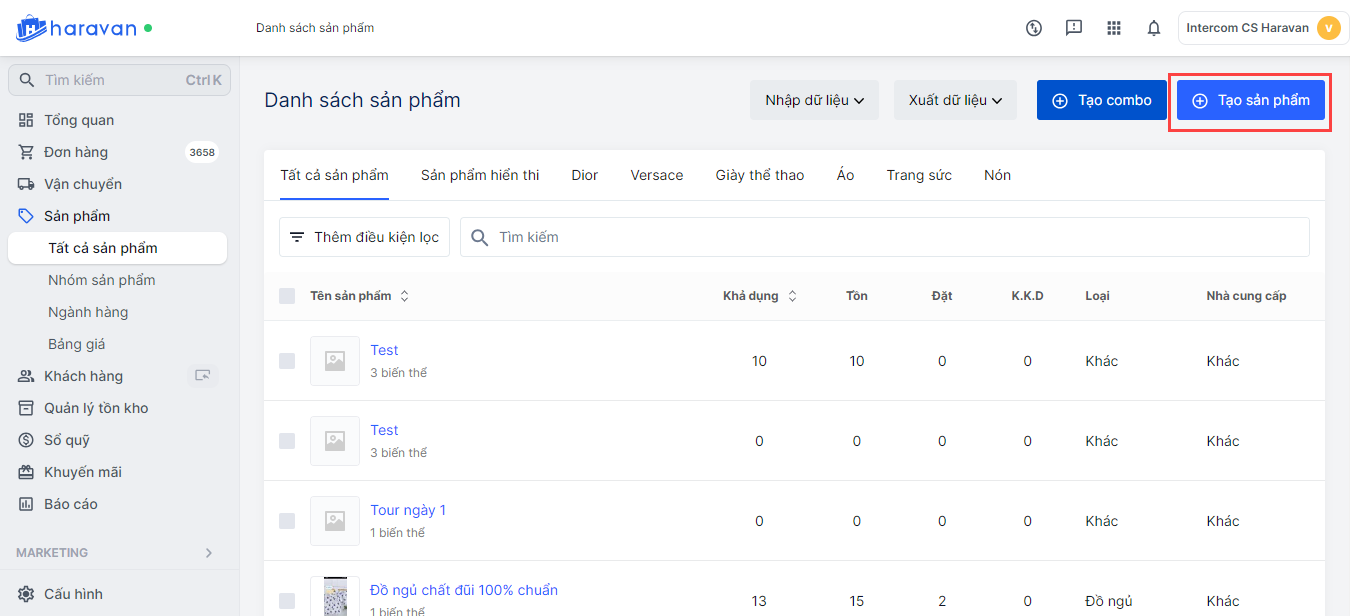
Task: Click the notification bell icon
Action: [1154, 28]
